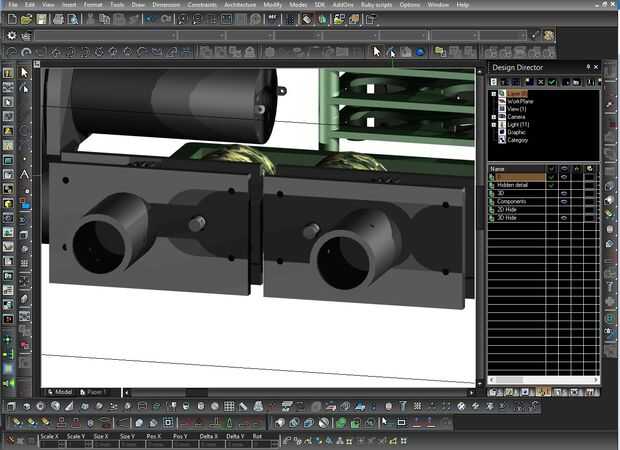Switch to the Paper 1 tab
This screenshot has width=620, height=450.
point(96,392)
